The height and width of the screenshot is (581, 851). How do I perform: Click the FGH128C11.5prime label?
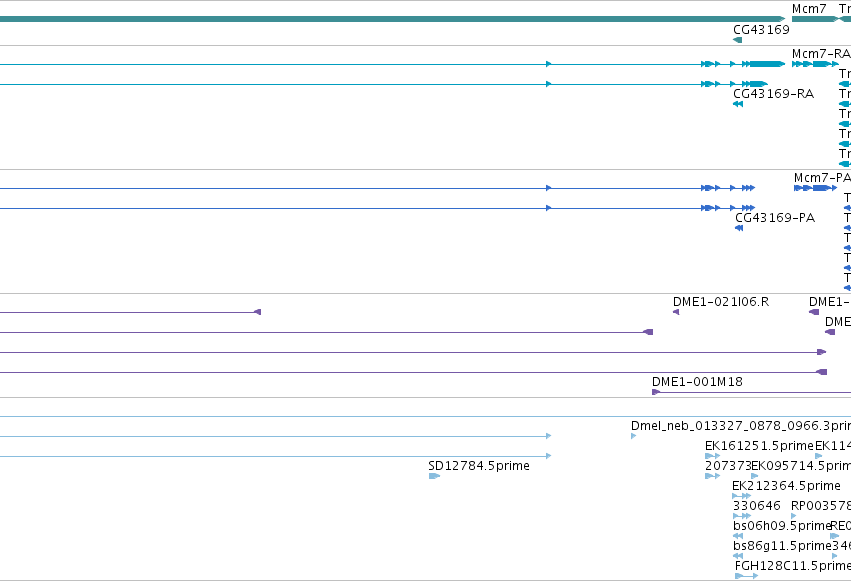(792, 566)
